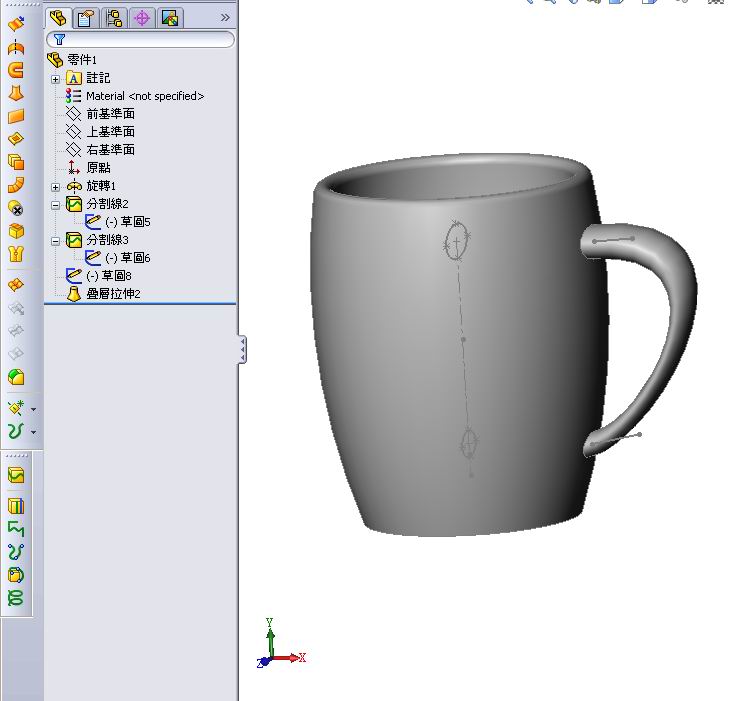729x701 pixels.
Task: Click the rollback bar below 疊層拉伸2
Action: coord(140,304)
